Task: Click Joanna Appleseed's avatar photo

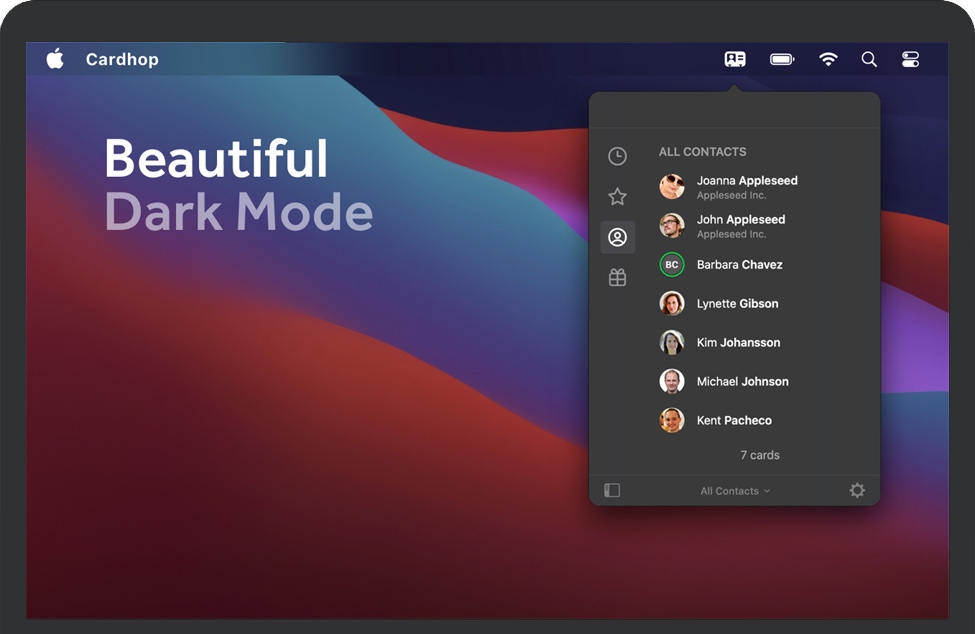Action: [x=672, y=186]
